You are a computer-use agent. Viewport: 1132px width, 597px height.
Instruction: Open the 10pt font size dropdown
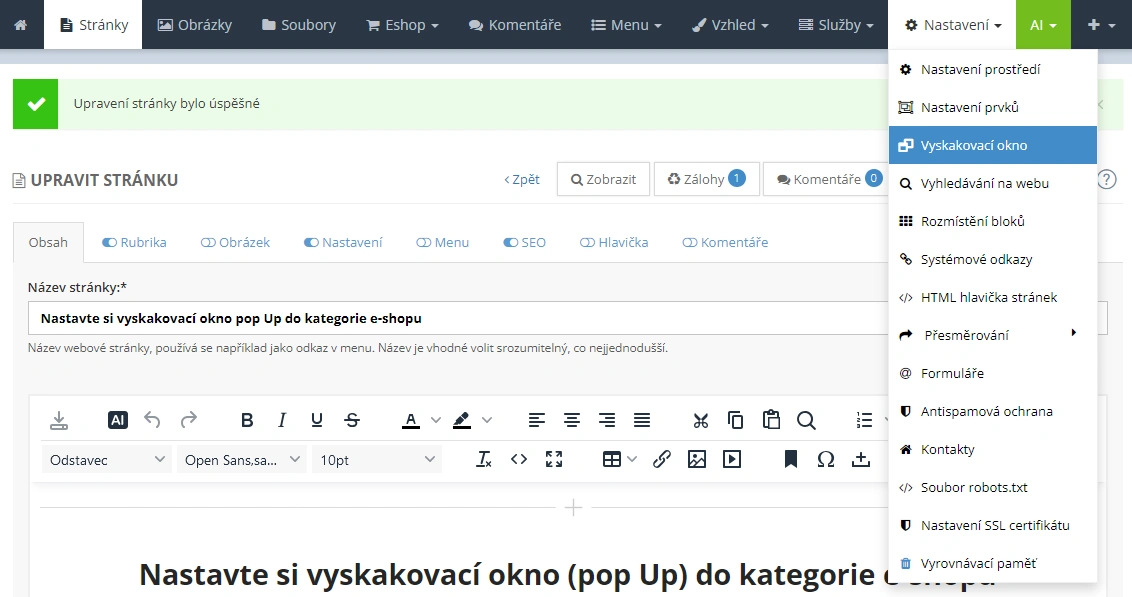pyautogui.click(x=377, y=460)
